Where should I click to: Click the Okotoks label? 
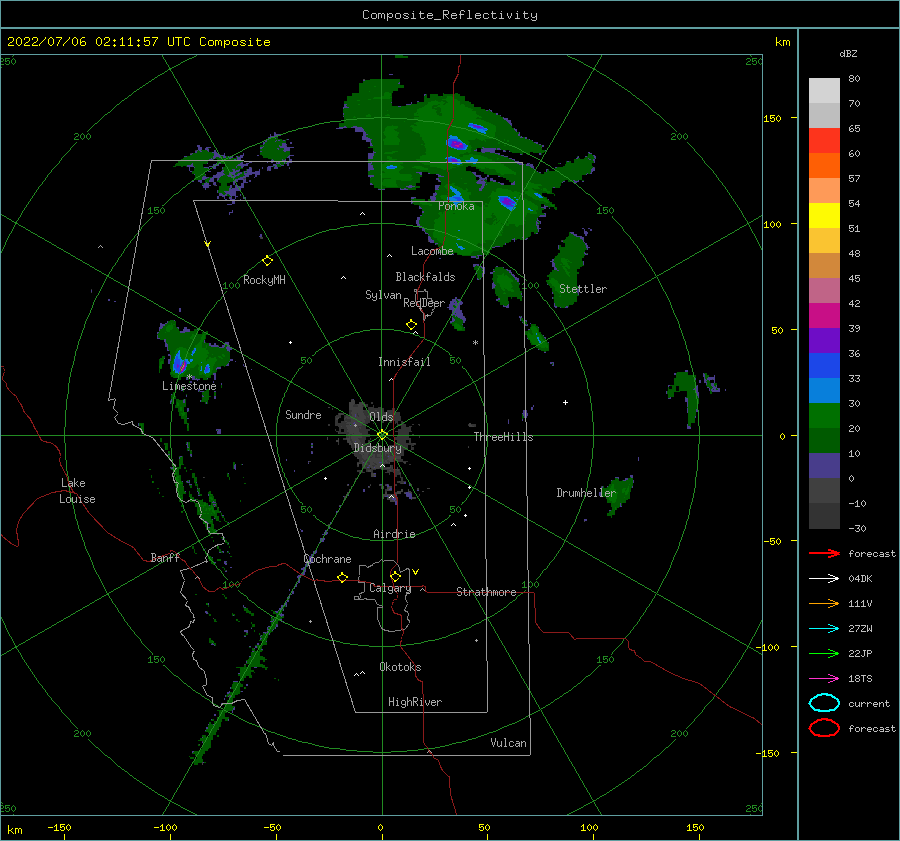tap(400, 667)
